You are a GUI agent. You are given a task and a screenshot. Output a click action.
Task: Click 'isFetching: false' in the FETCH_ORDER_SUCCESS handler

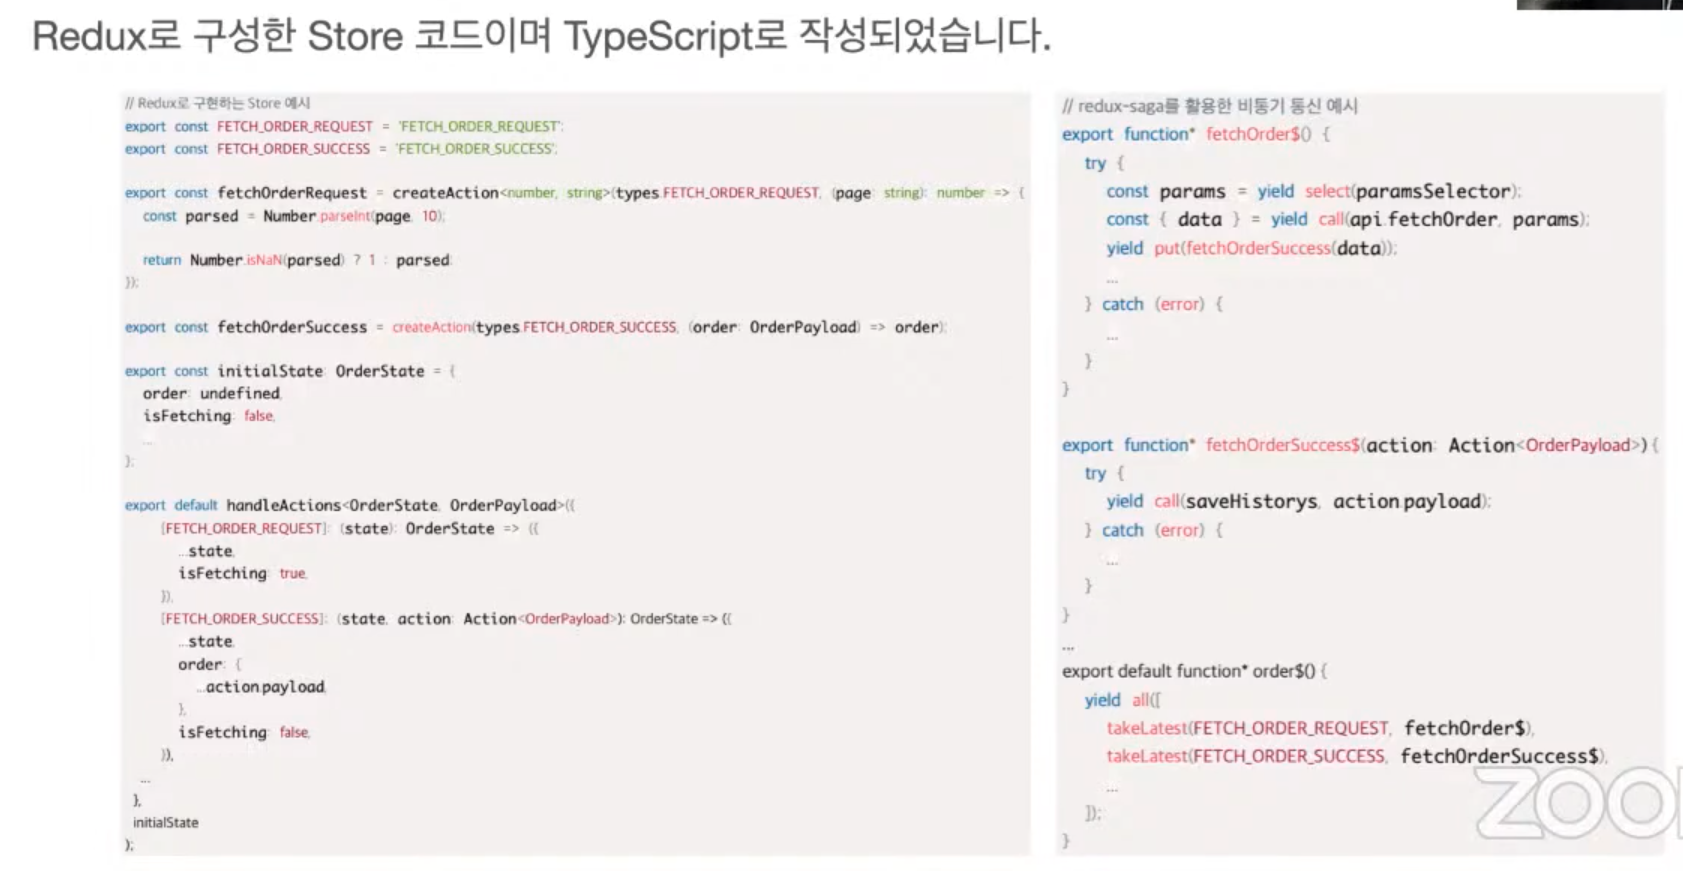point(244,732)
